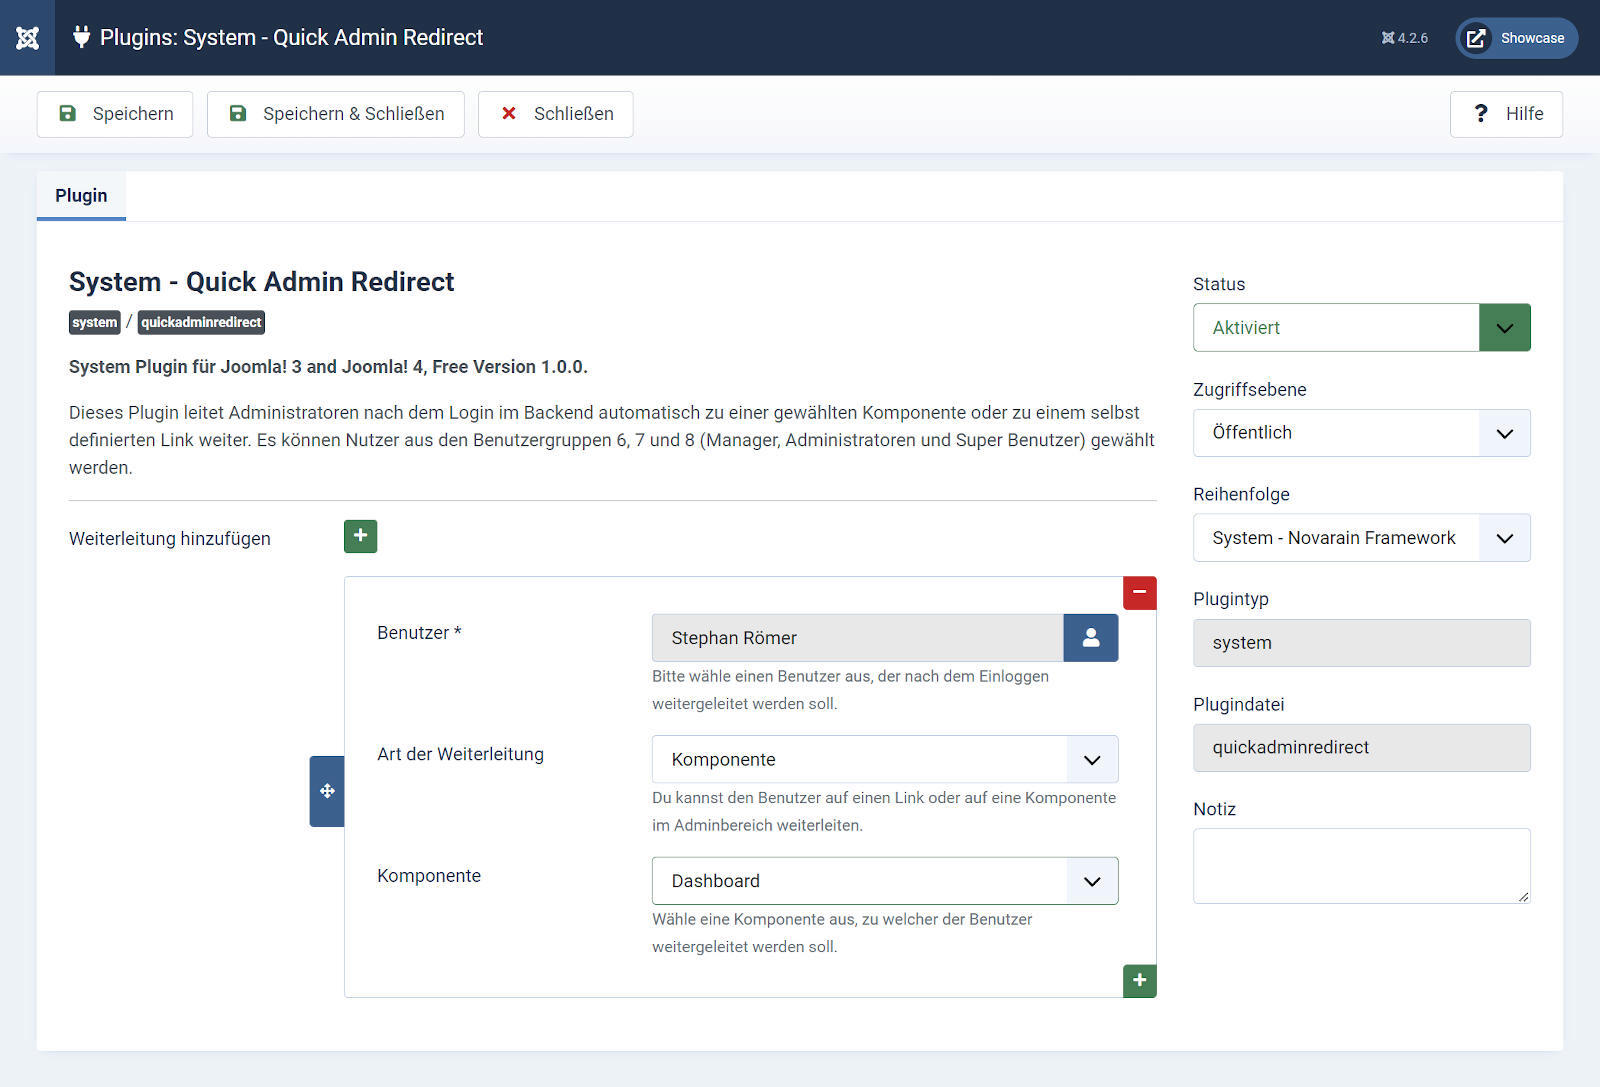Click the quickadminredirect badge

click(201, 322)
